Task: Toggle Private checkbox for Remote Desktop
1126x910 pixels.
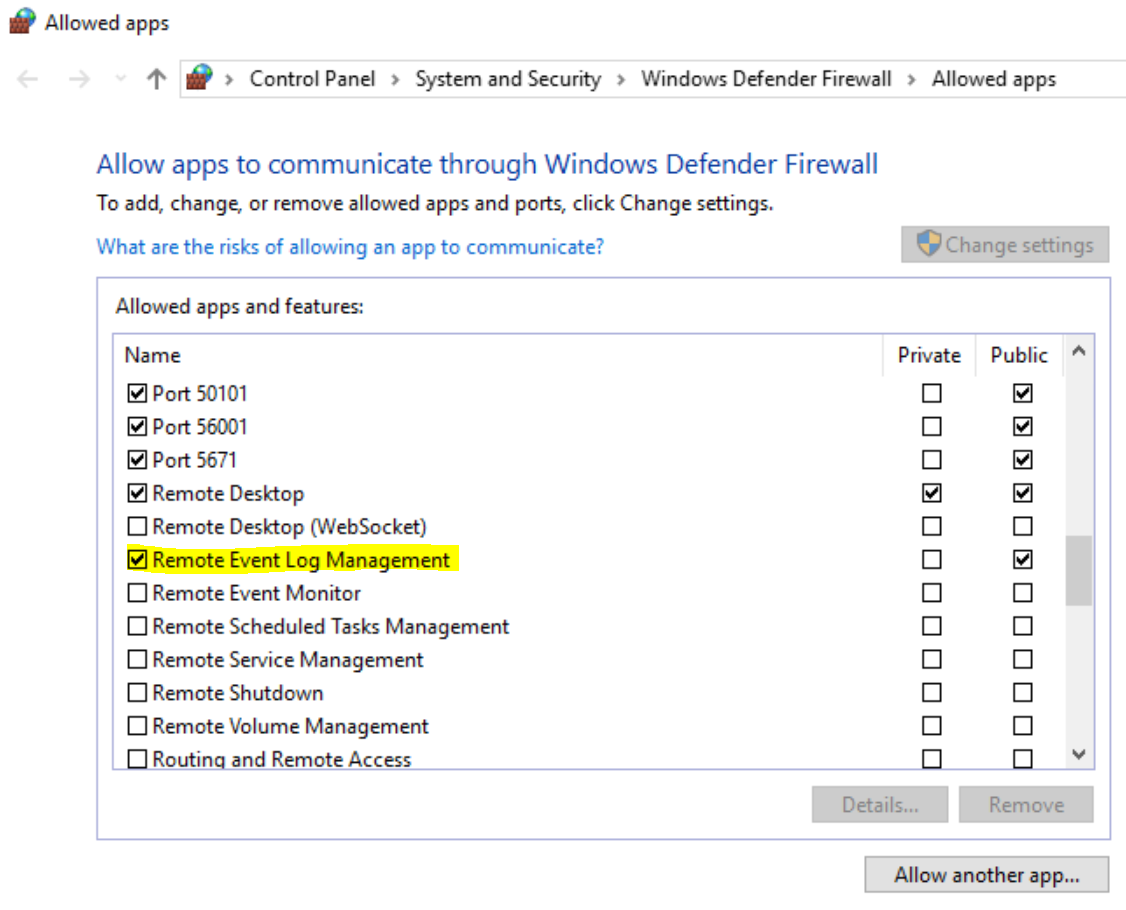Action: tap(932, 493)
